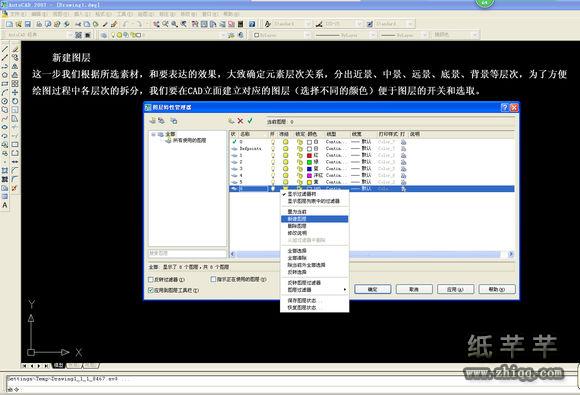Select the Arc drawing tool
This screenshot has width=580, height=395.
click(x=5, y=92)
